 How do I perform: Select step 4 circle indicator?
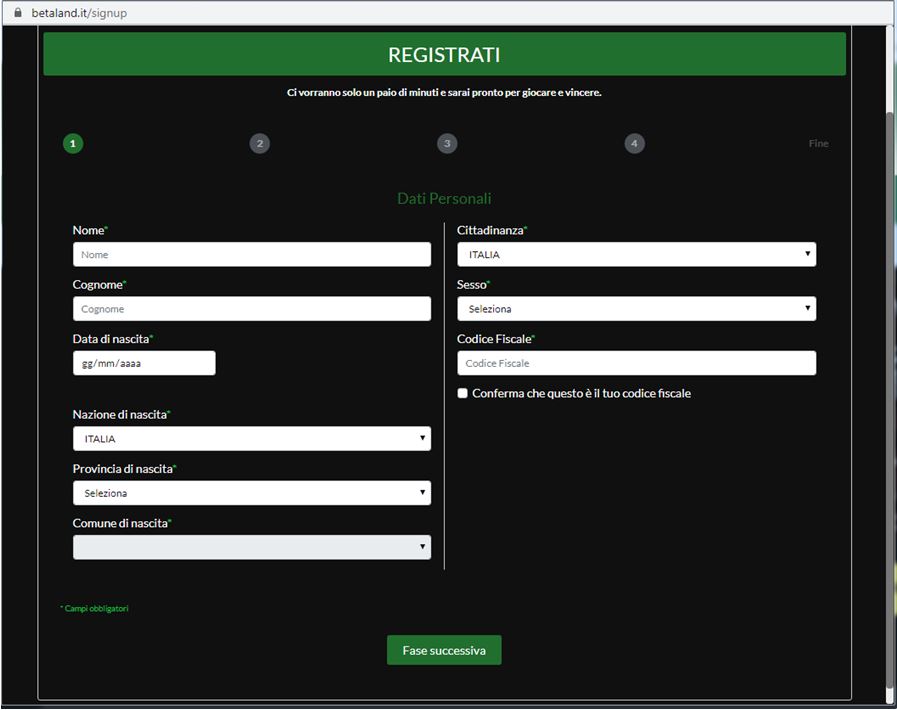635,143
